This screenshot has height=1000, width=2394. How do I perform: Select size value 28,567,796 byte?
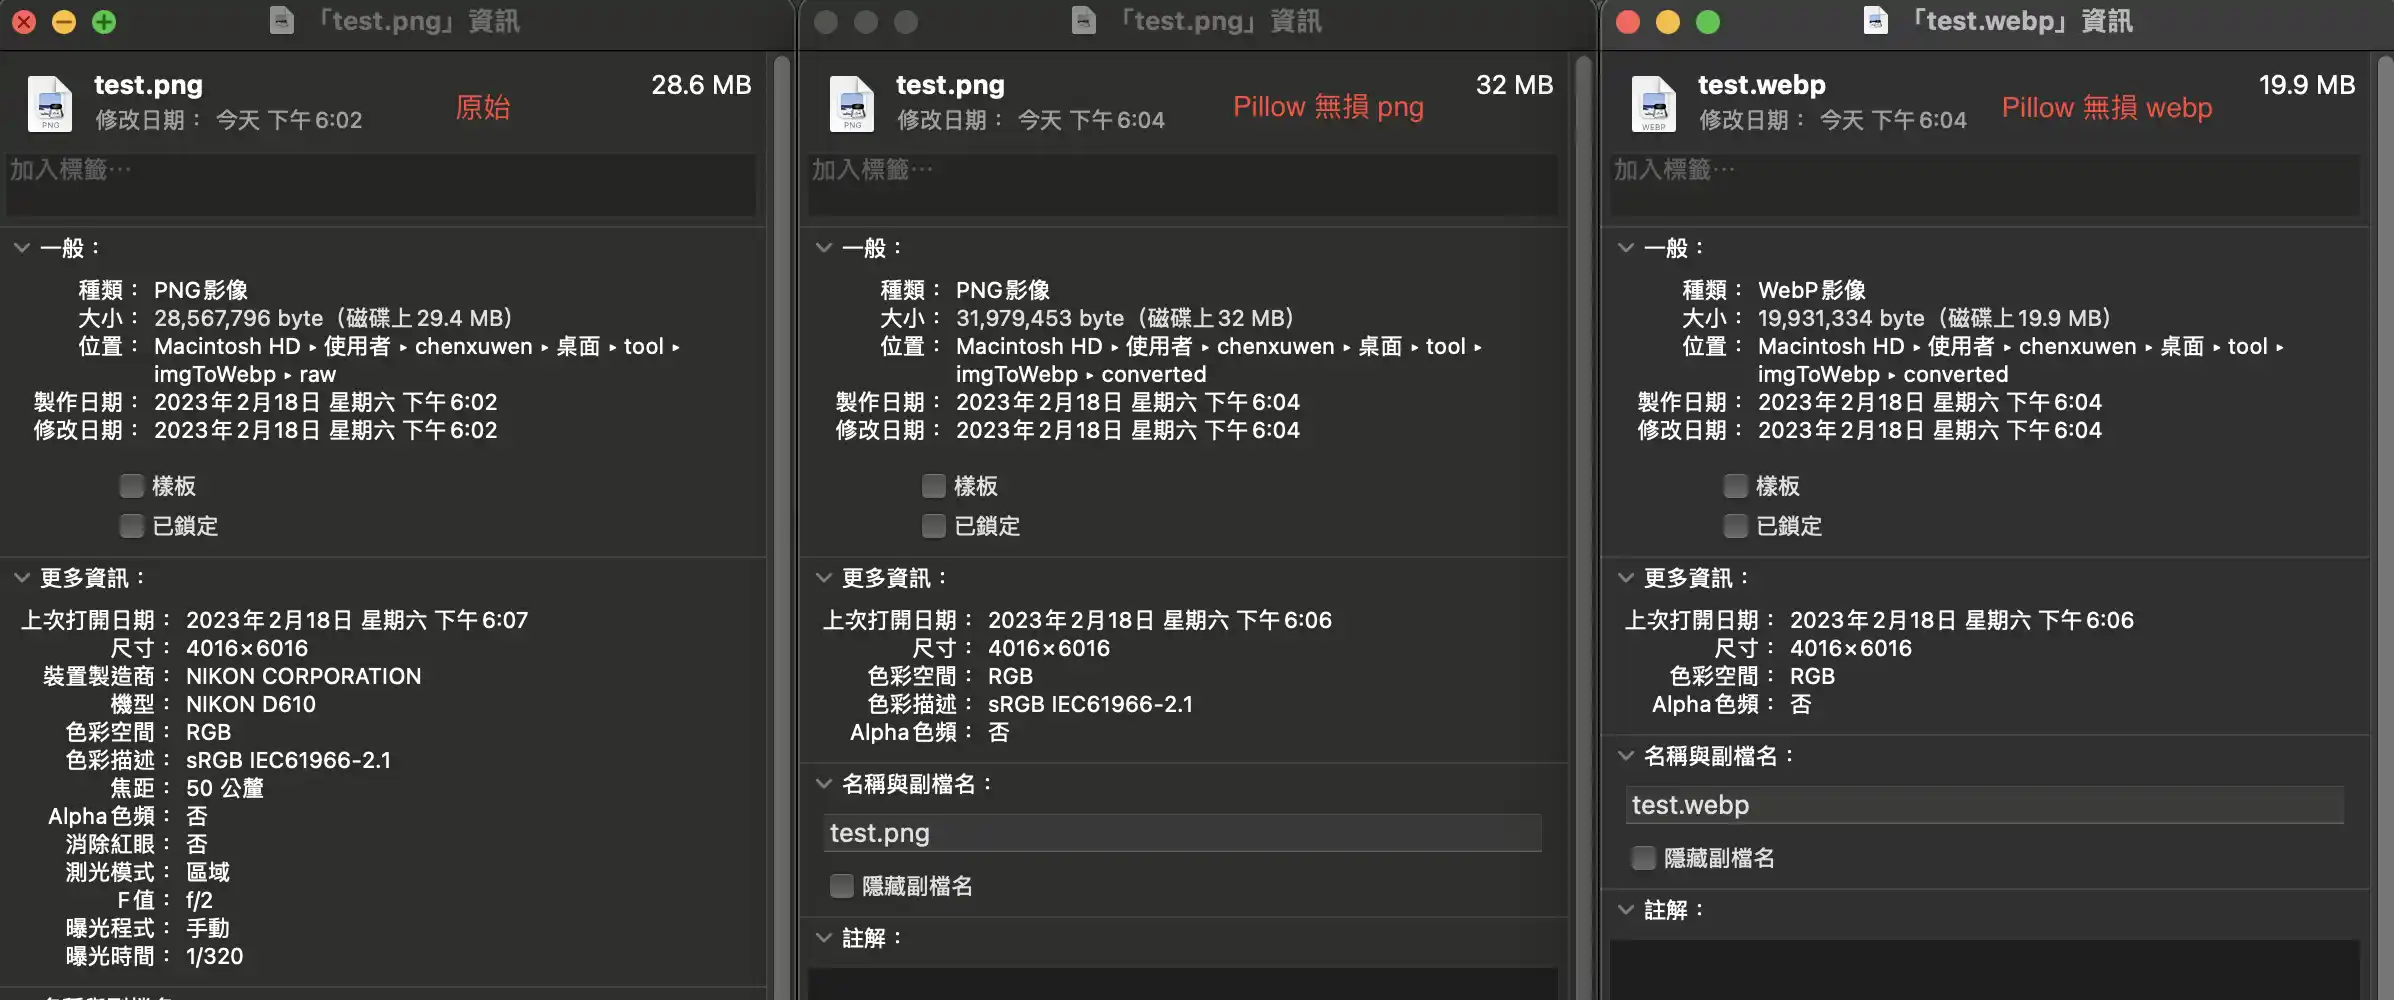click(x=238, y=318)
